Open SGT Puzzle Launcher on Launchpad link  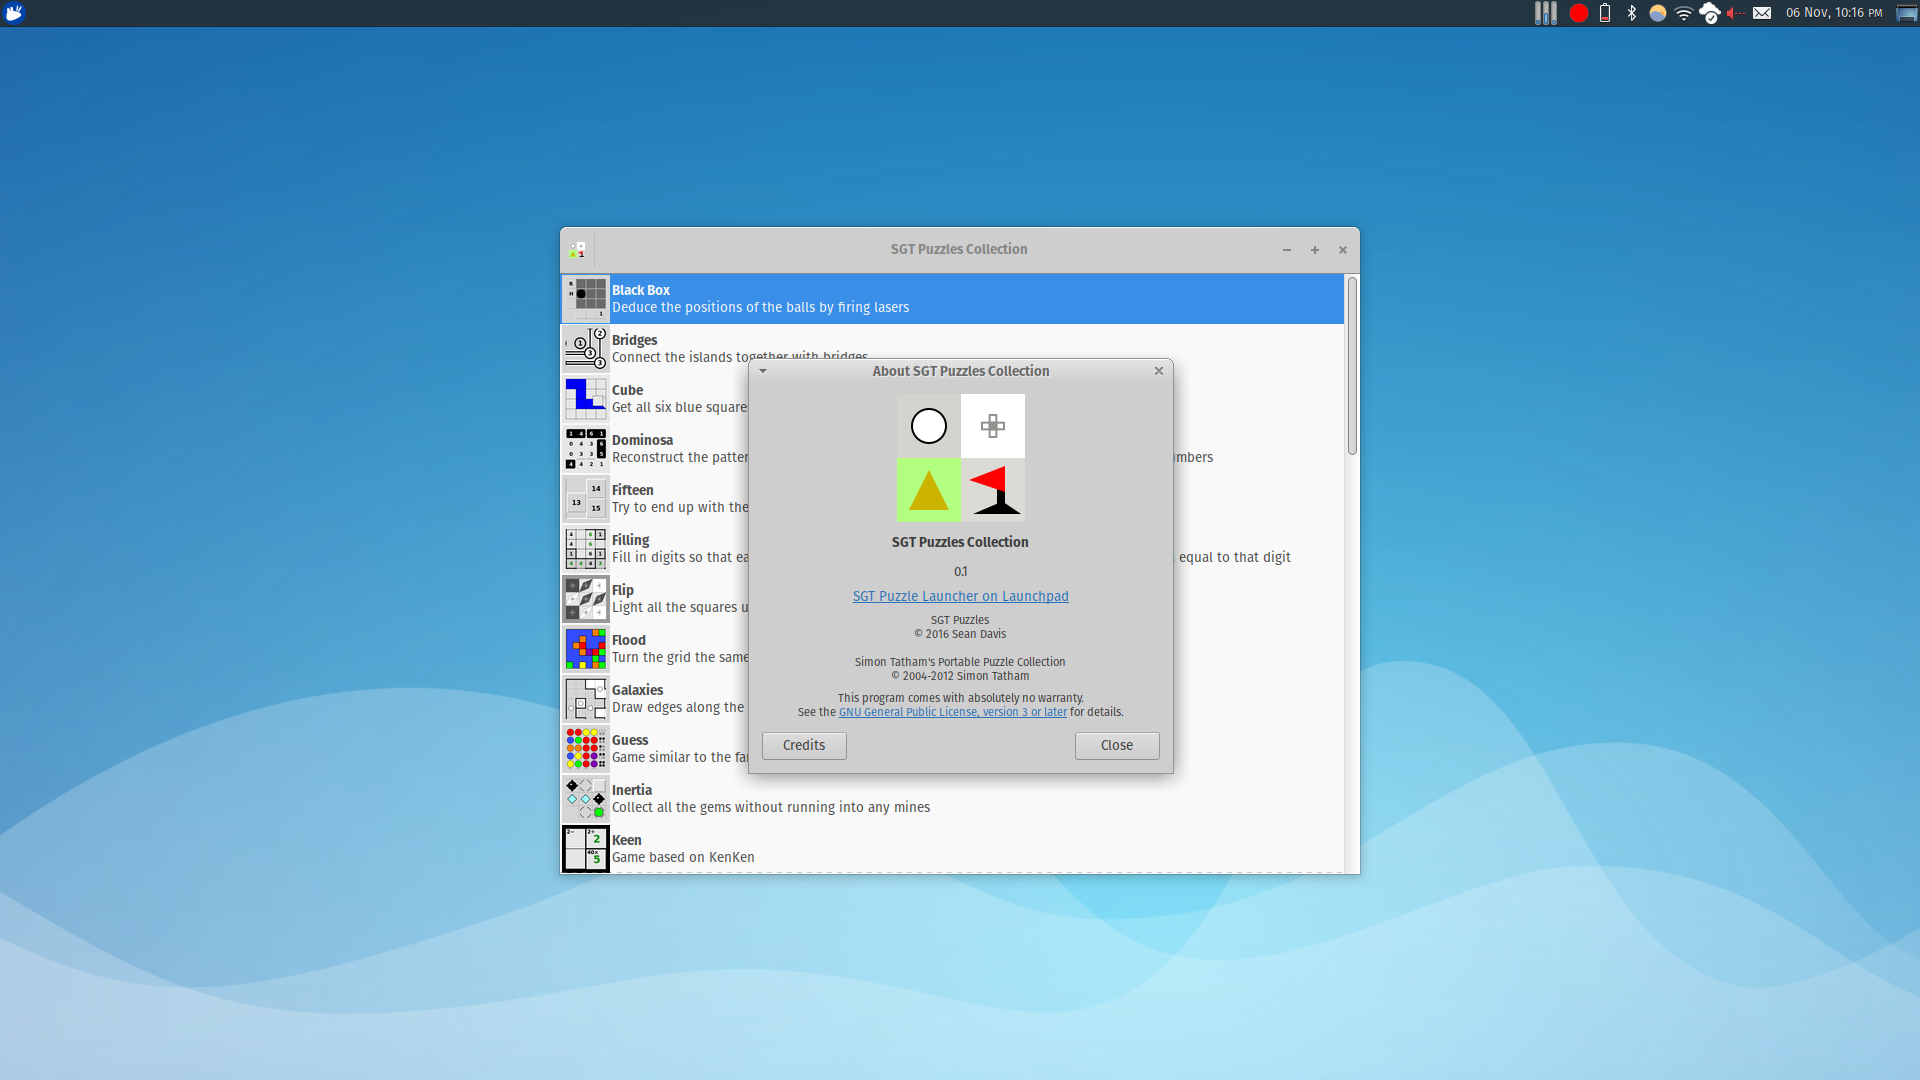[x=960, y=596]
